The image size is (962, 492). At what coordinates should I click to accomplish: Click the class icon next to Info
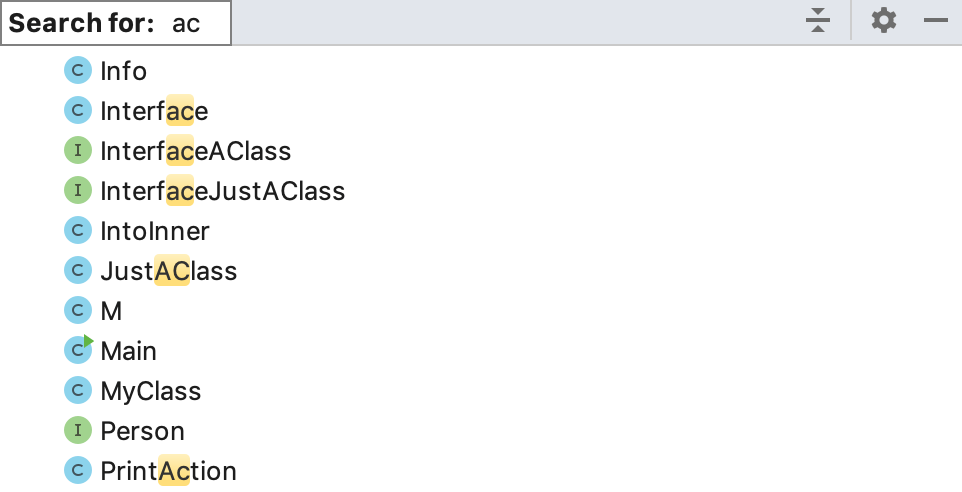(78, 71)
